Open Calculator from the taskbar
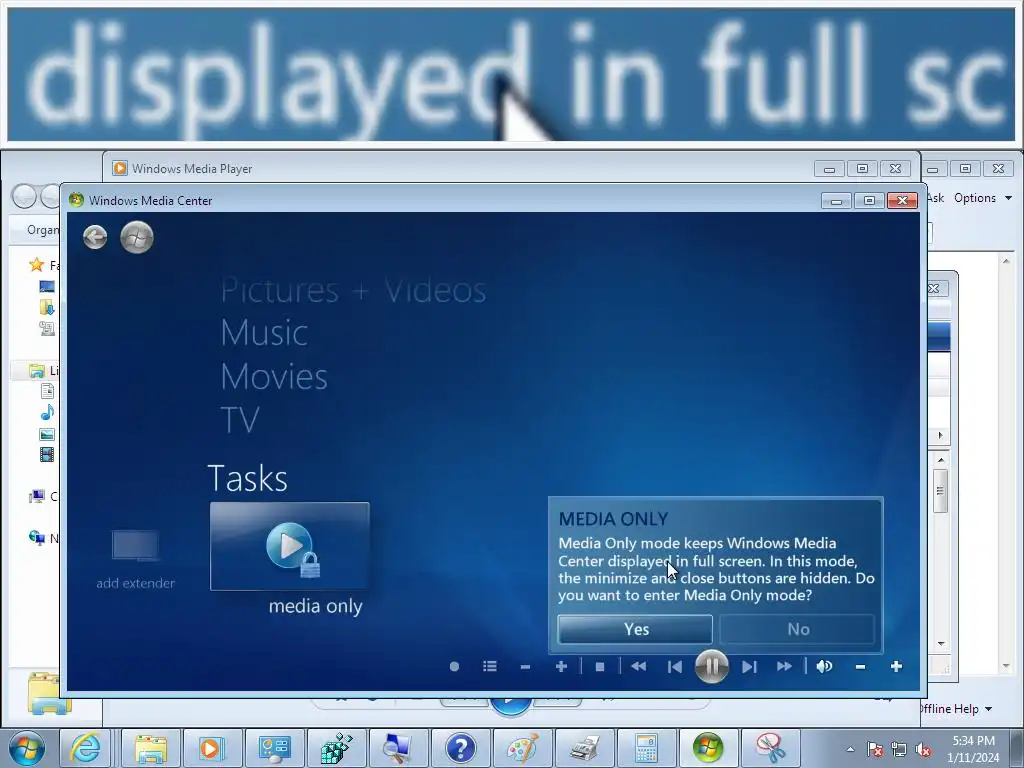Image resolution: width=1024 pixels, height=768 pixels. tap(646, 748)
